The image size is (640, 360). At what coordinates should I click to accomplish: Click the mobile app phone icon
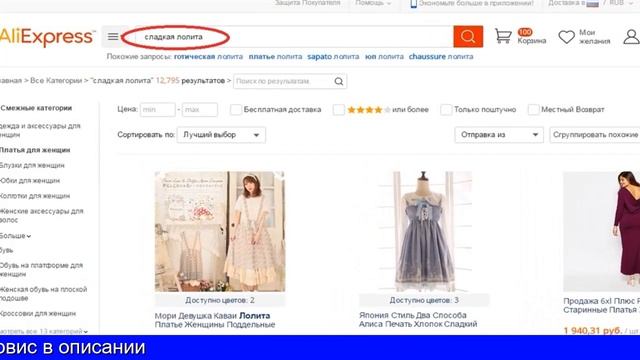pyautogui.click(x=413, y=3)
